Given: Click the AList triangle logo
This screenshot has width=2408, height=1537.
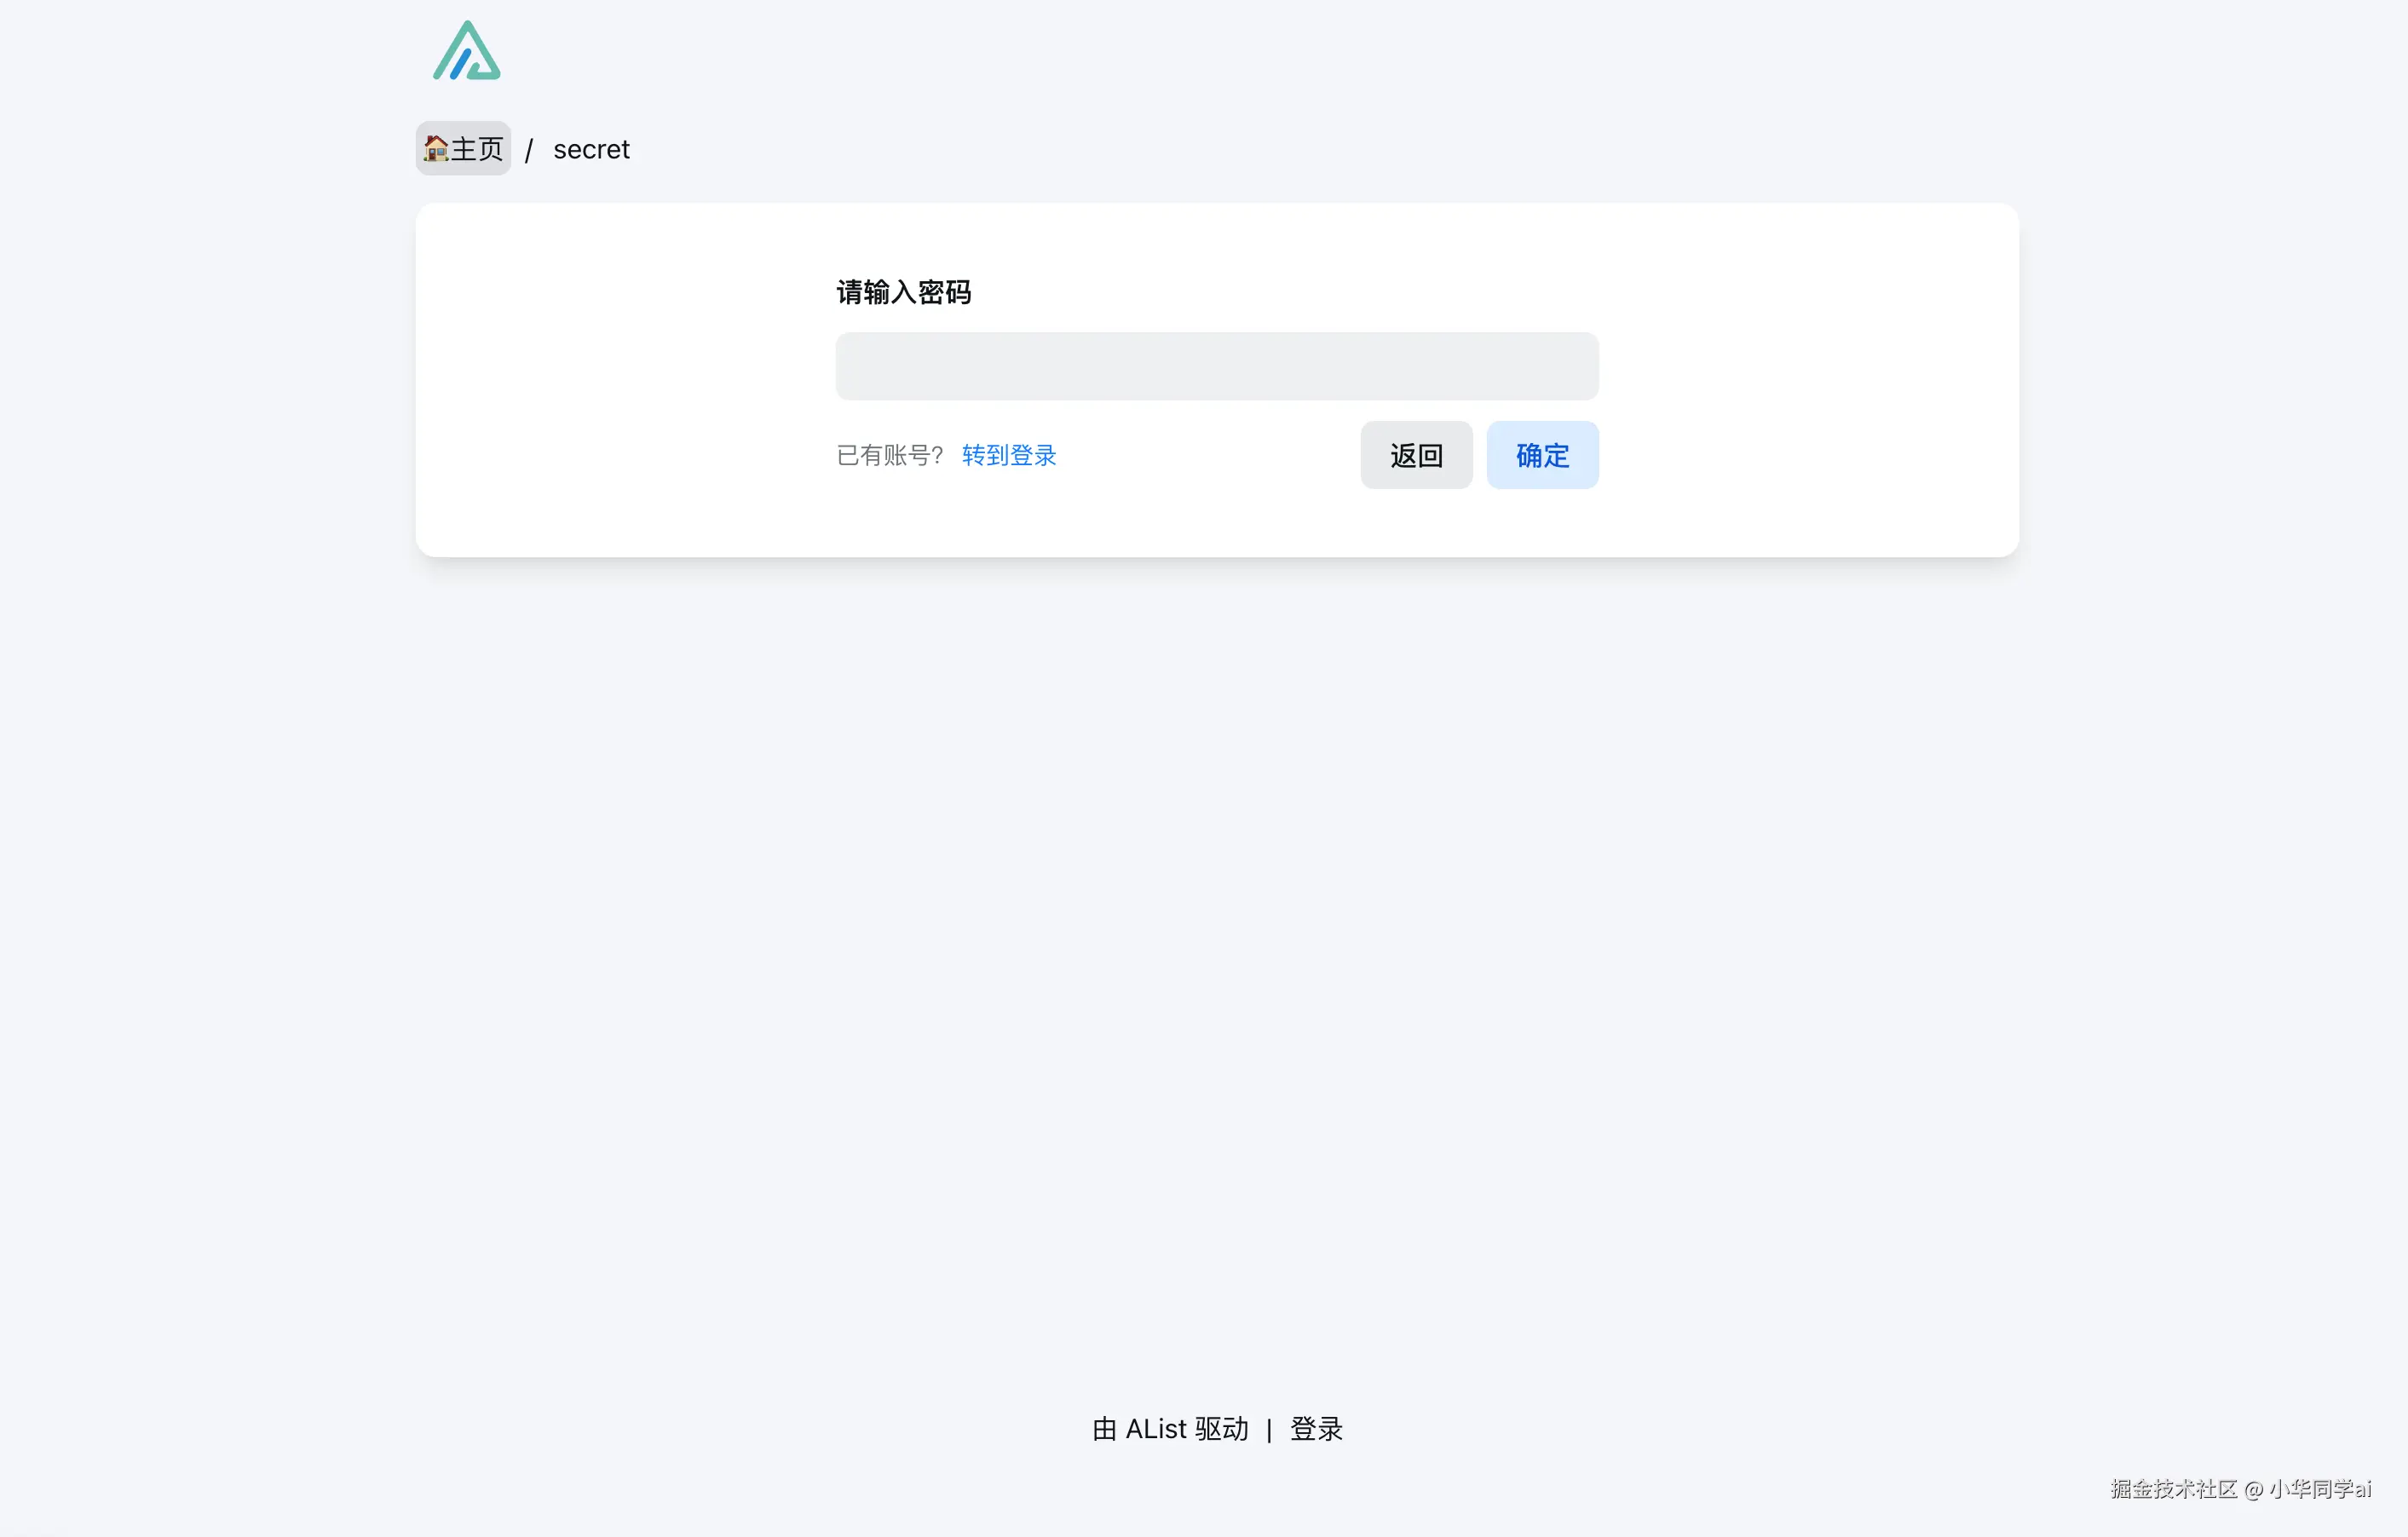Looking at the screenshot, I should pyautogui.click(x=466, y=52).
